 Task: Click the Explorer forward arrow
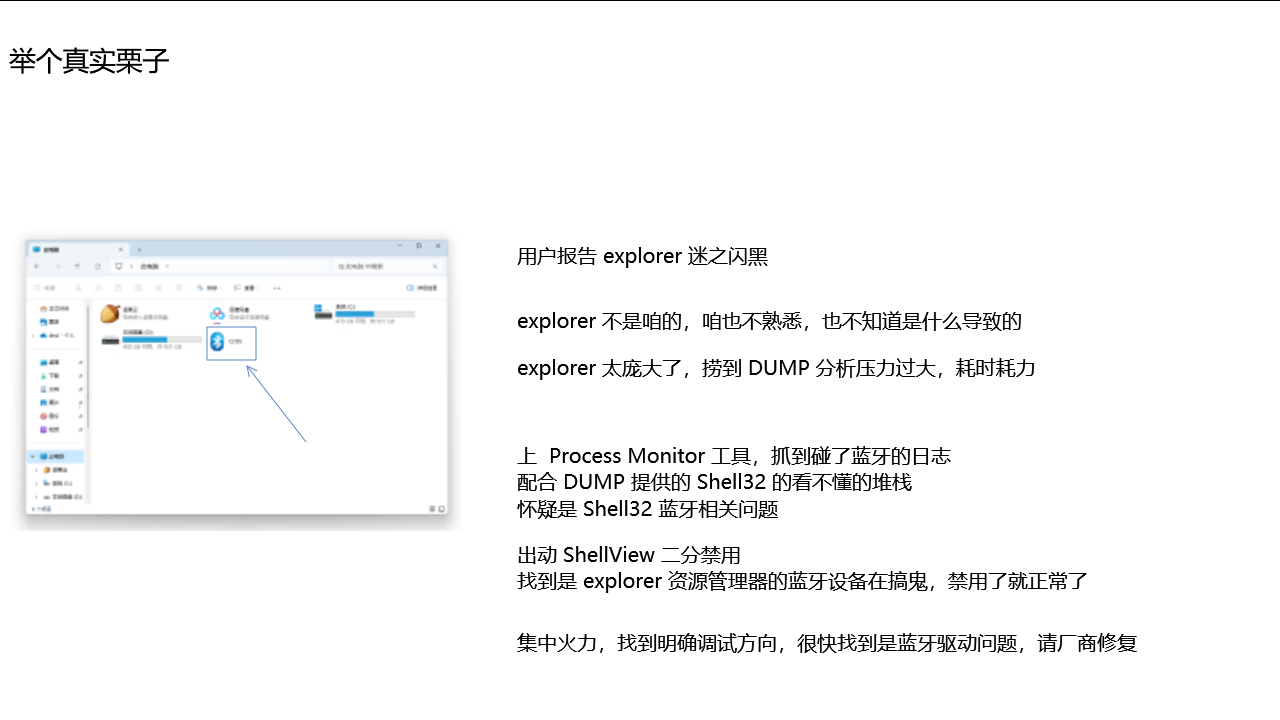click(x=57, y=266)
